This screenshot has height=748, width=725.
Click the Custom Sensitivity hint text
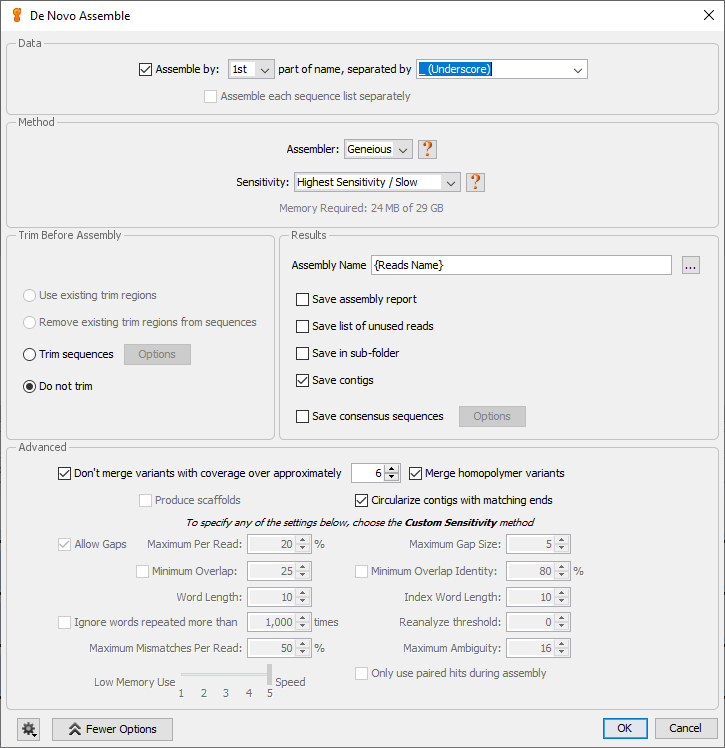pos(360,523)
